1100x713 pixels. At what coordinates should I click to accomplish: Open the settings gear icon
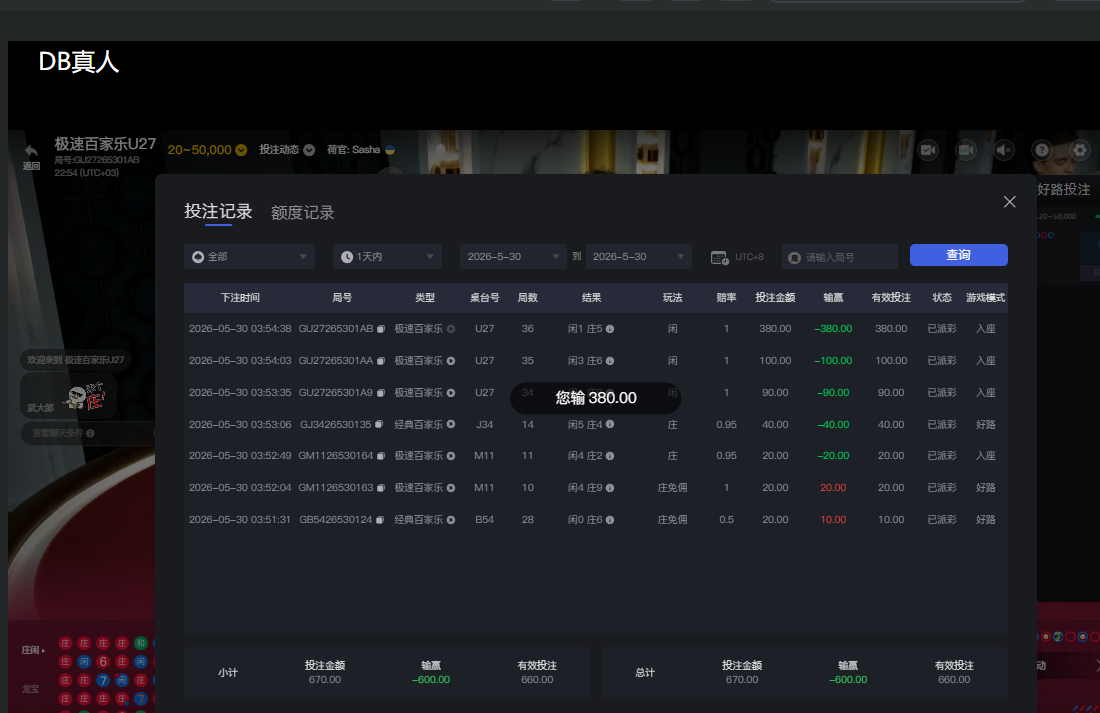[1080, 150]
